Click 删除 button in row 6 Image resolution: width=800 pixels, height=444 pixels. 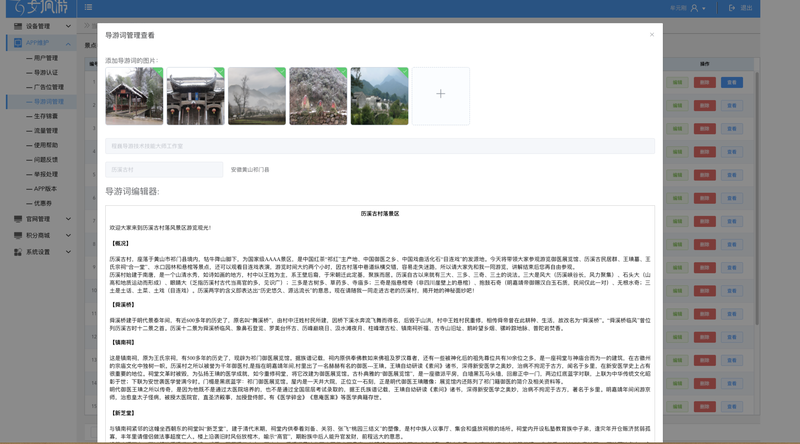pos(705,198)
